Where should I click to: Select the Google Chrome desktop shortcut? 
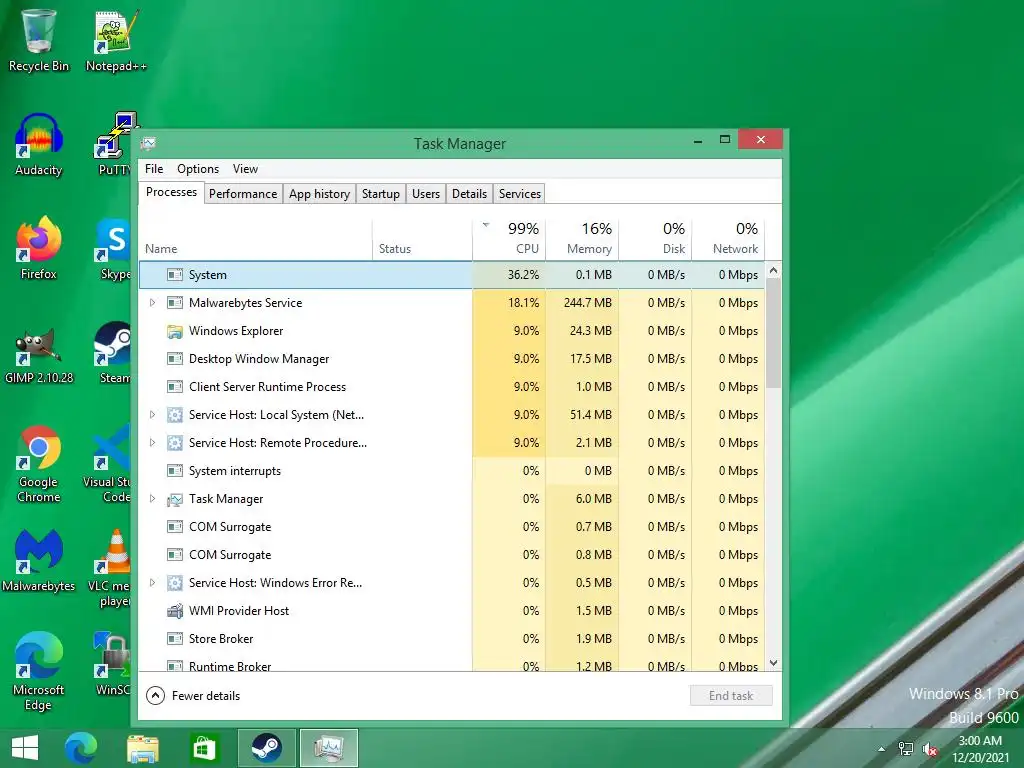[x=38, y=464]
